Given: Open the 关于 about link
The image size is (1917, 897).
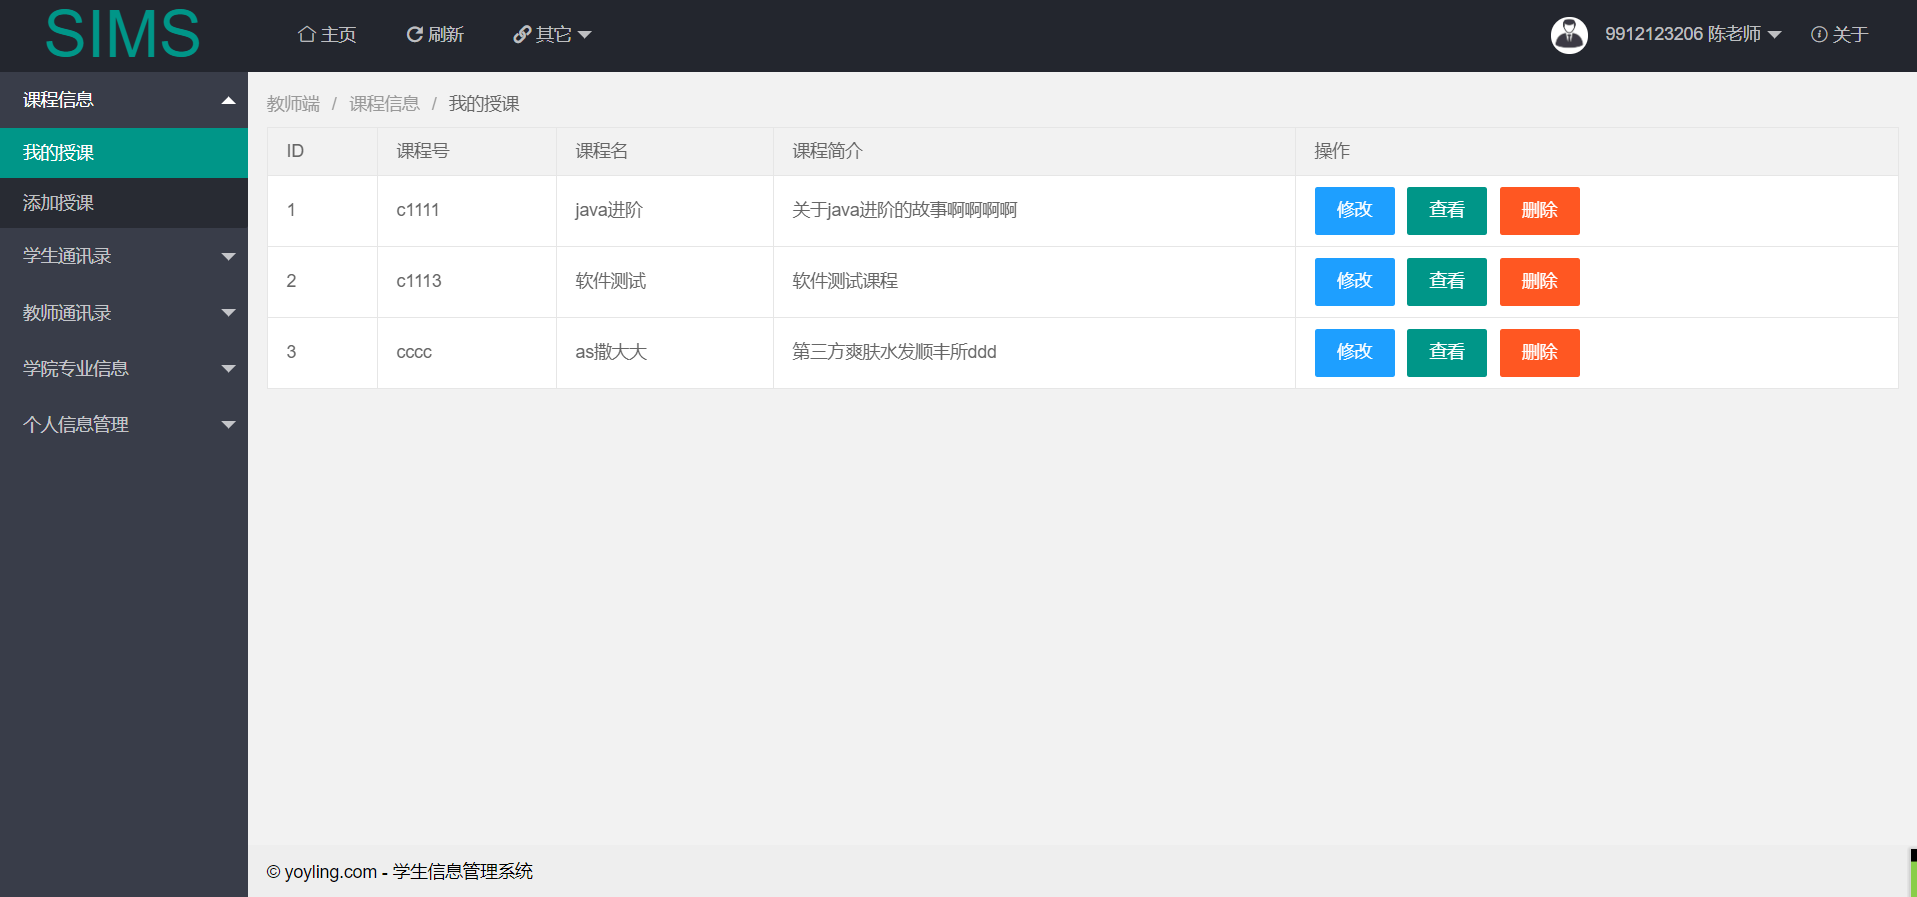Looking at the screenshot, I should point(1839,35).
